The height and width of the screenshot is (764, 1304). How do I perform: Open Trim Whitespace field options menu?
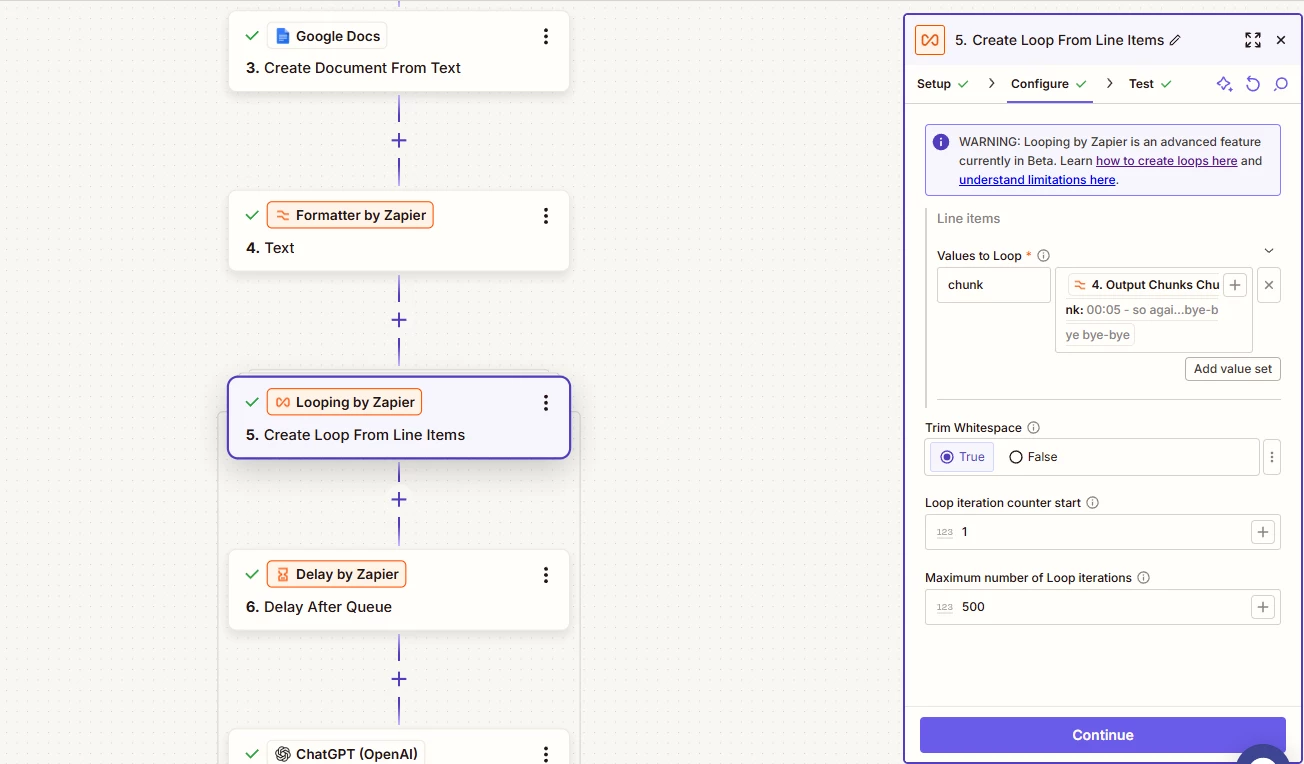(x=1272, y=457)
